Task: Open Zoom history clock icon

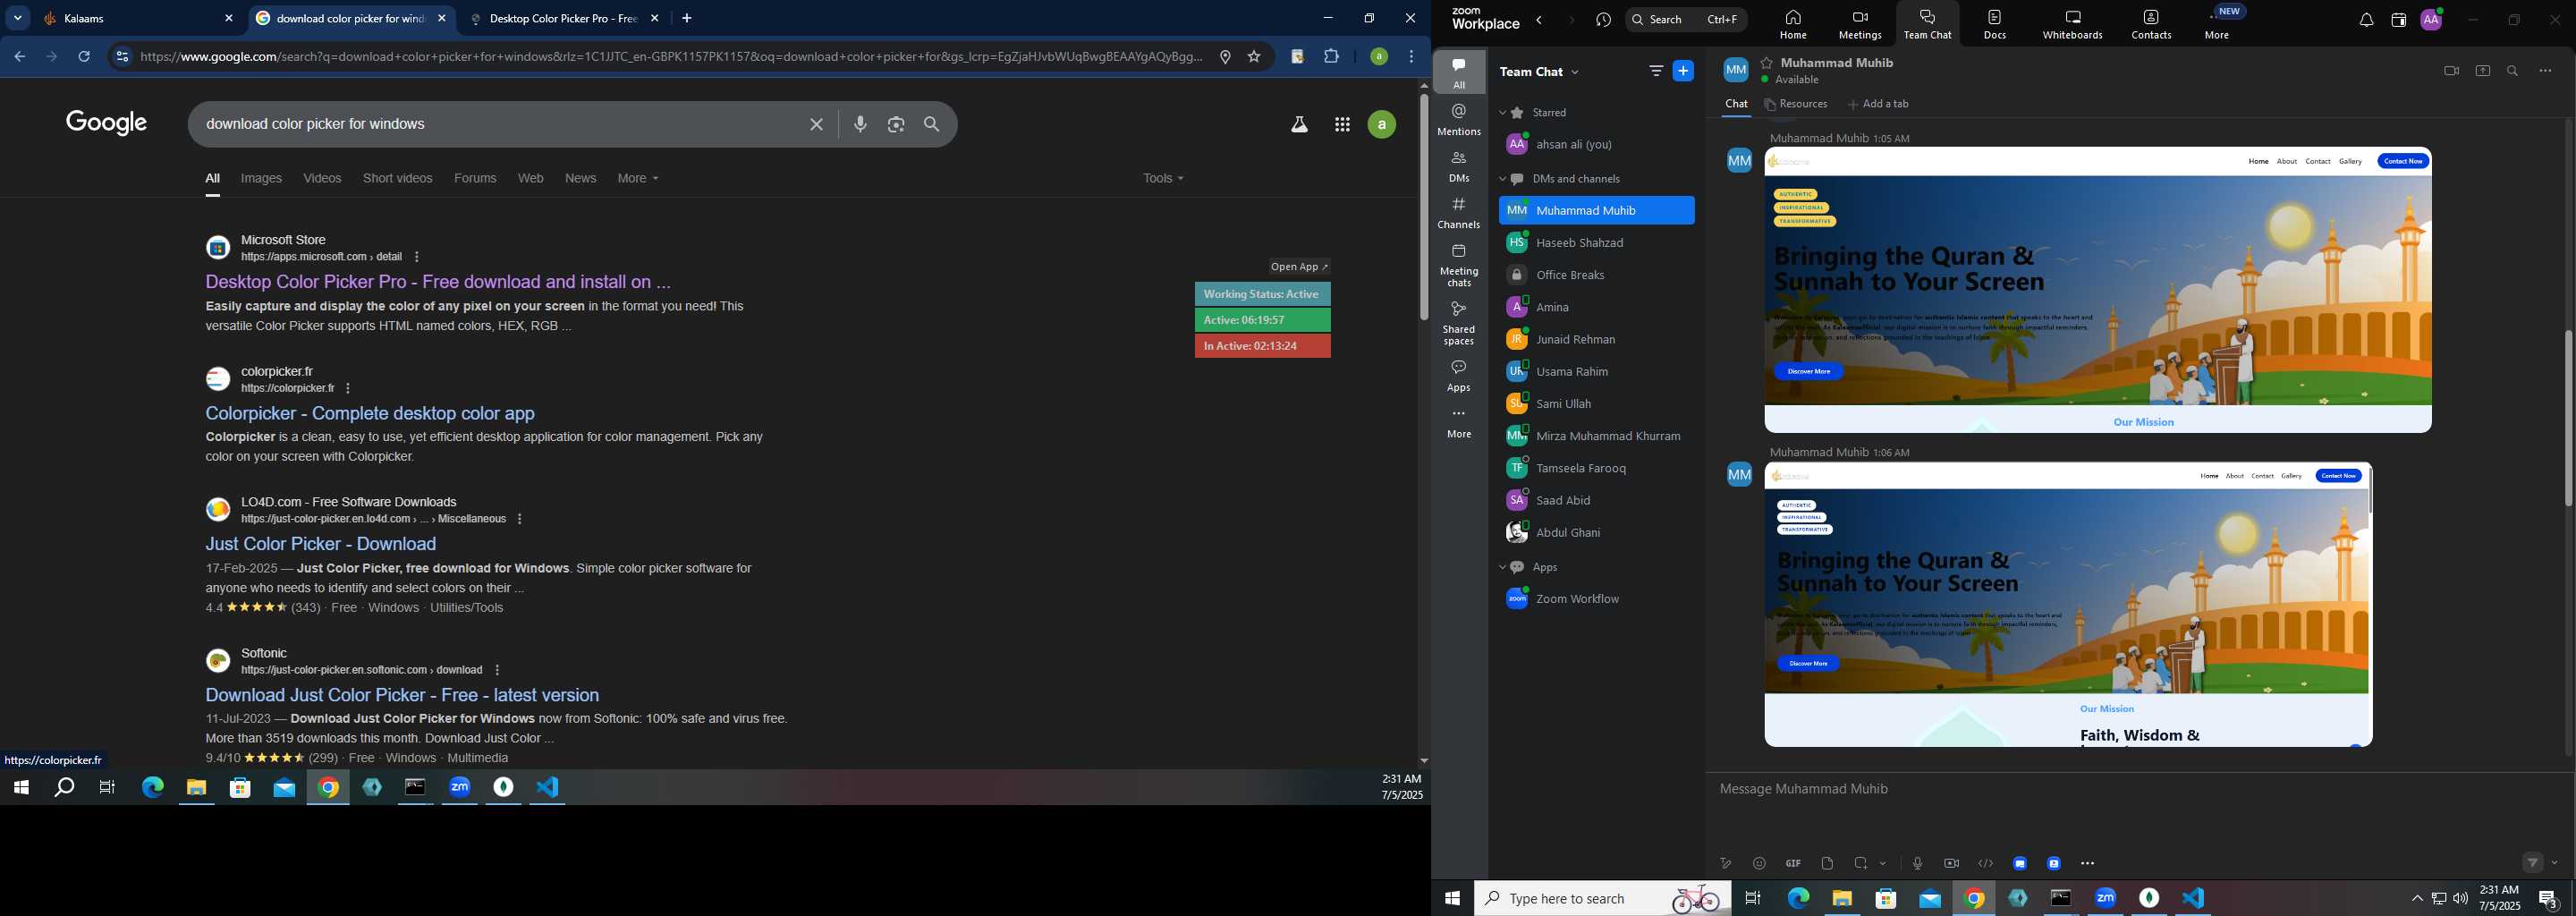Action: pos(1604,20)
